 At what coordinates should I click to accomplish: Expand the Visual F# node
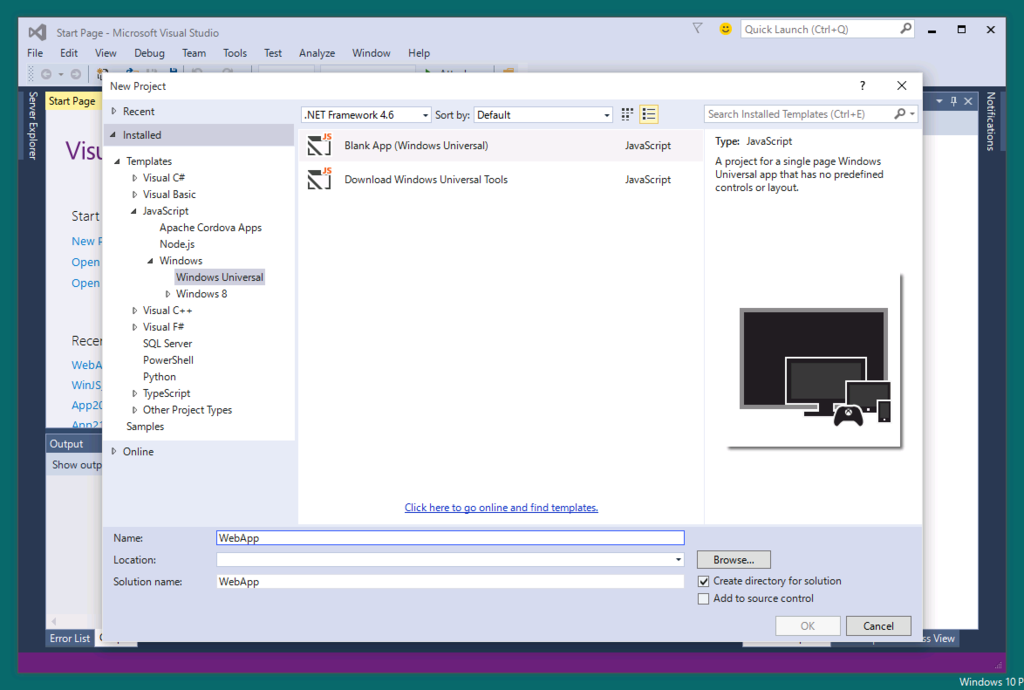click(x=135, y=326)
